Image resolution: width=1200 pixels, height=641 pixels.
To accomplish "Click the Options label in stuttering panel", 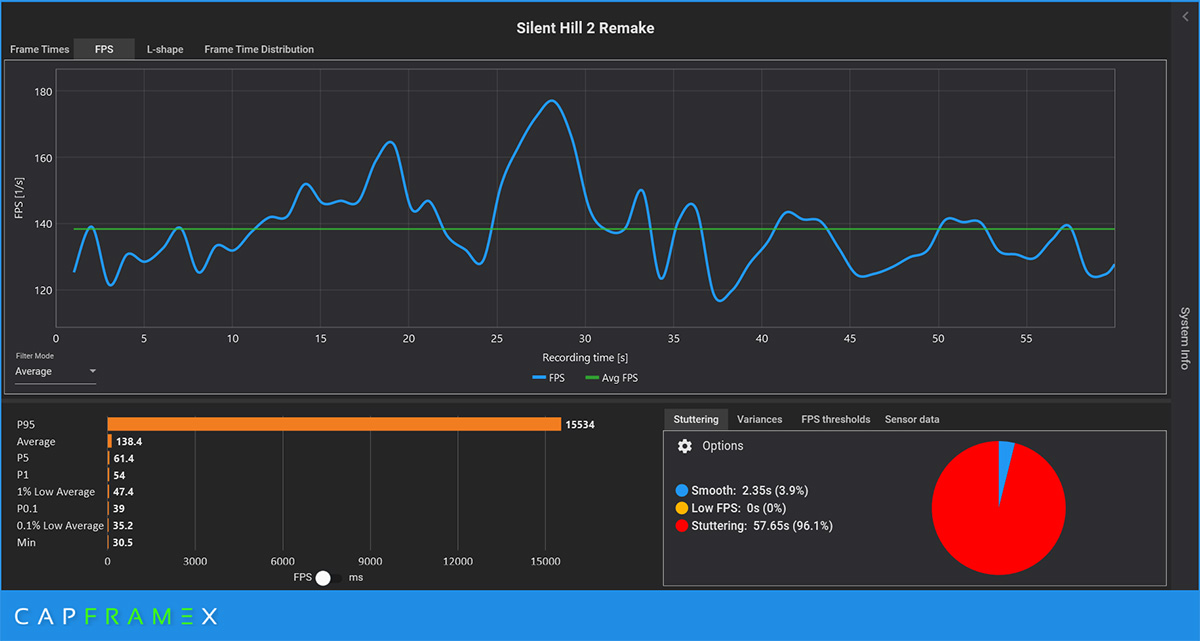I will point(723,446).
